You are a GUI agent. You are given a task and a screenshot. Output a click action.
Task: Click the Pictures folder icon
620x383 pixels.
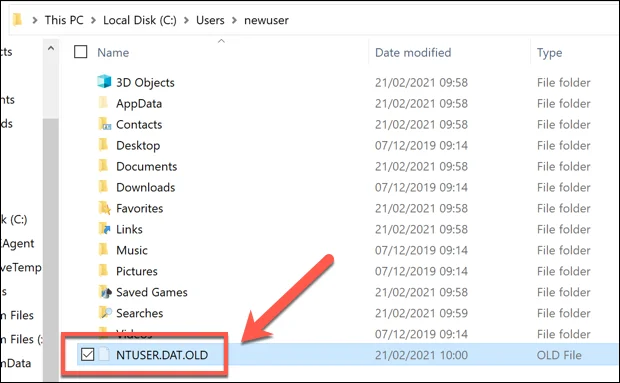point(103,270)
